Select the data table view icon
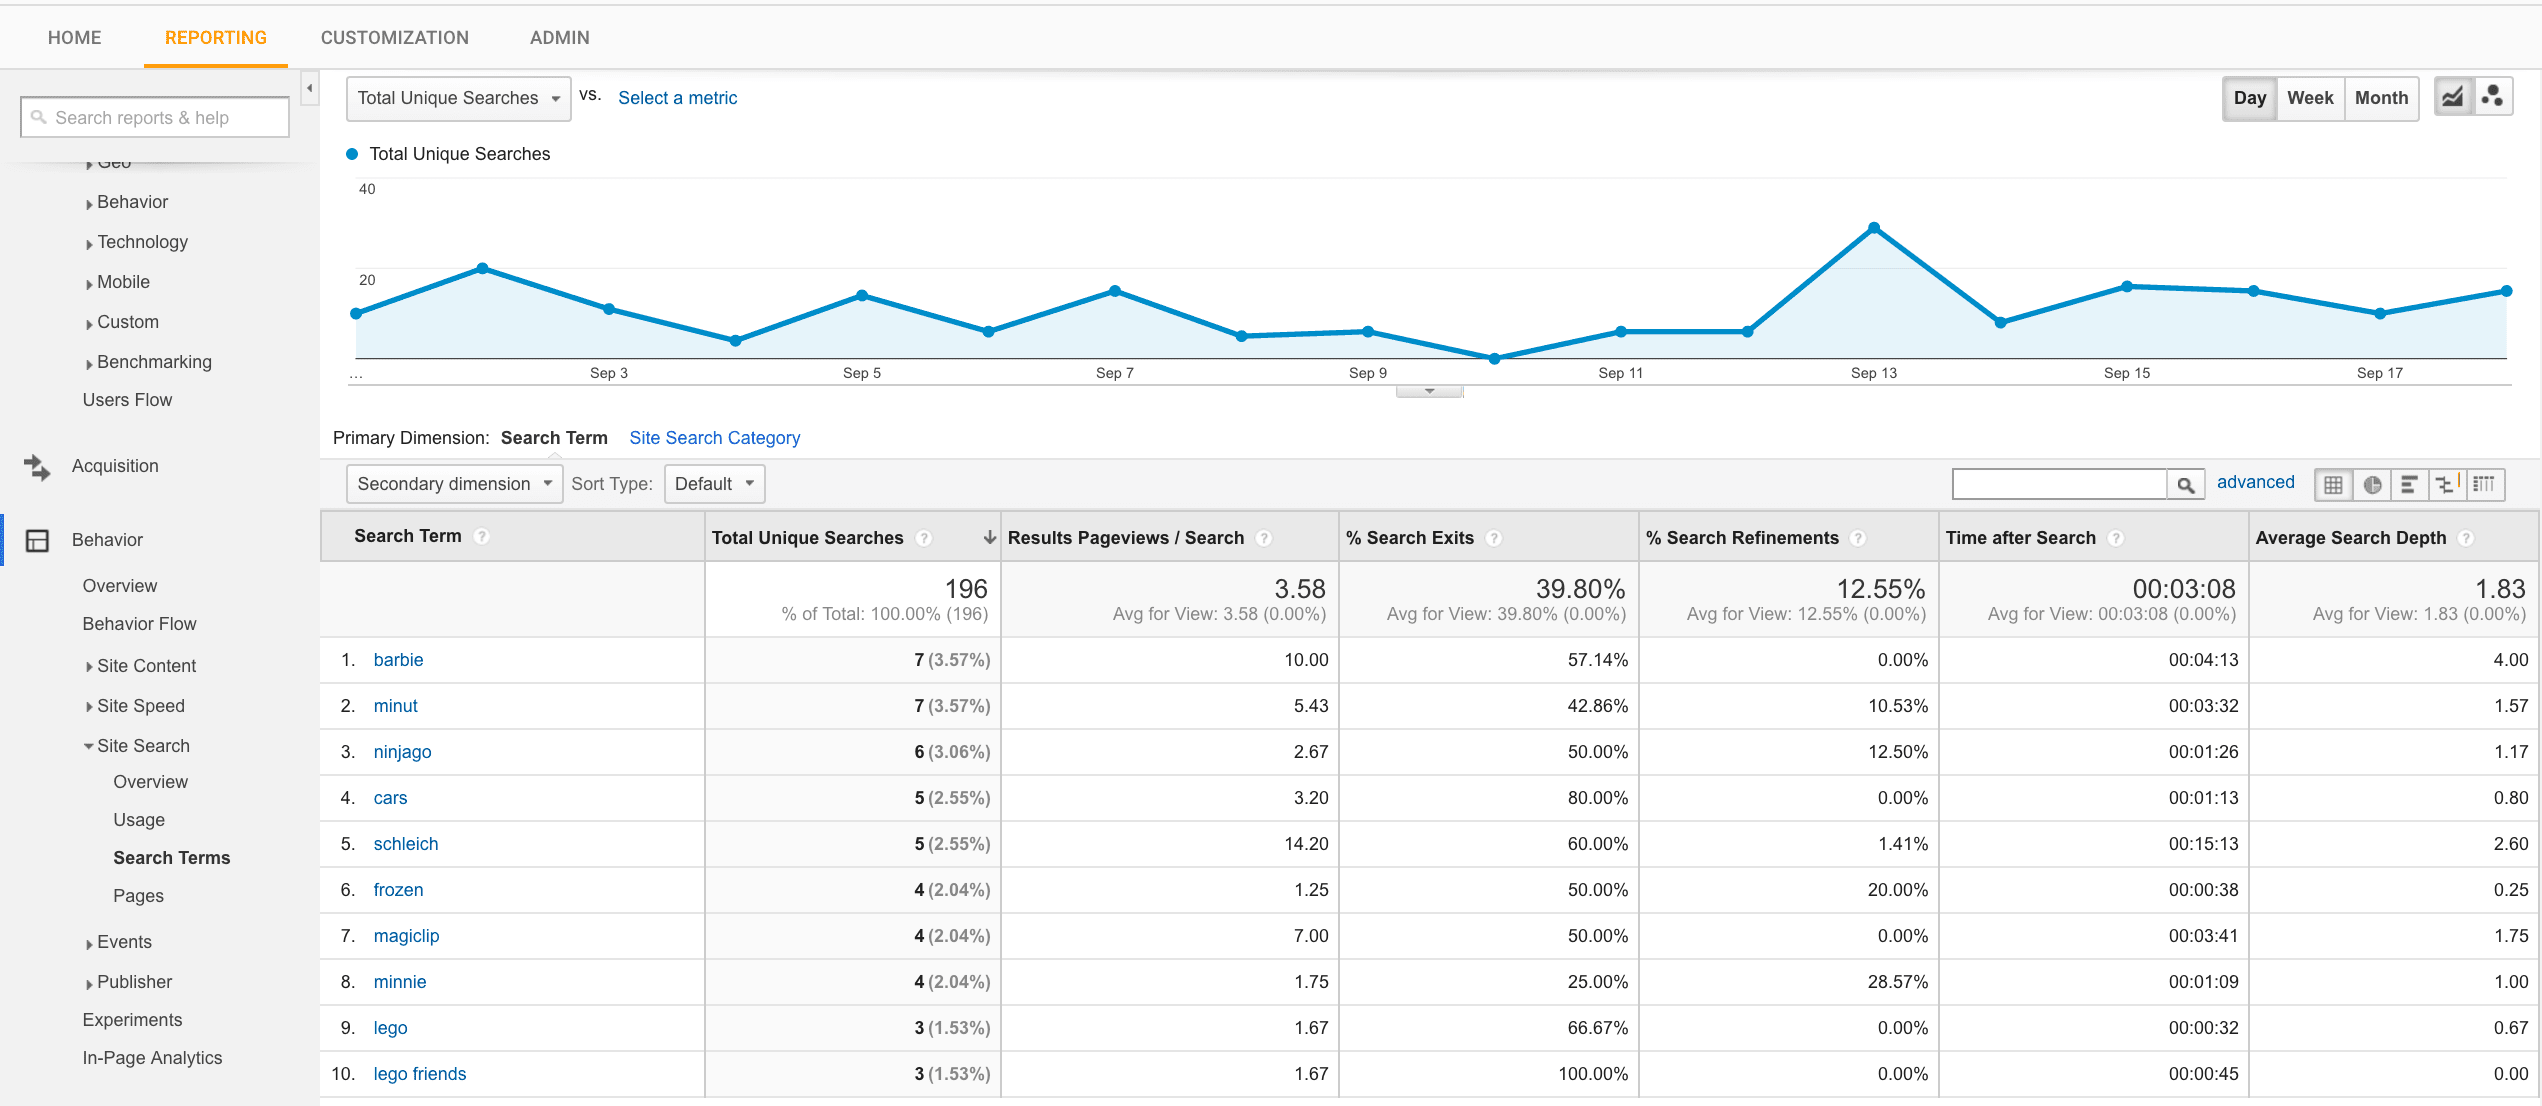Viewport: 2542px width, 1106px height. [2333, 485]
